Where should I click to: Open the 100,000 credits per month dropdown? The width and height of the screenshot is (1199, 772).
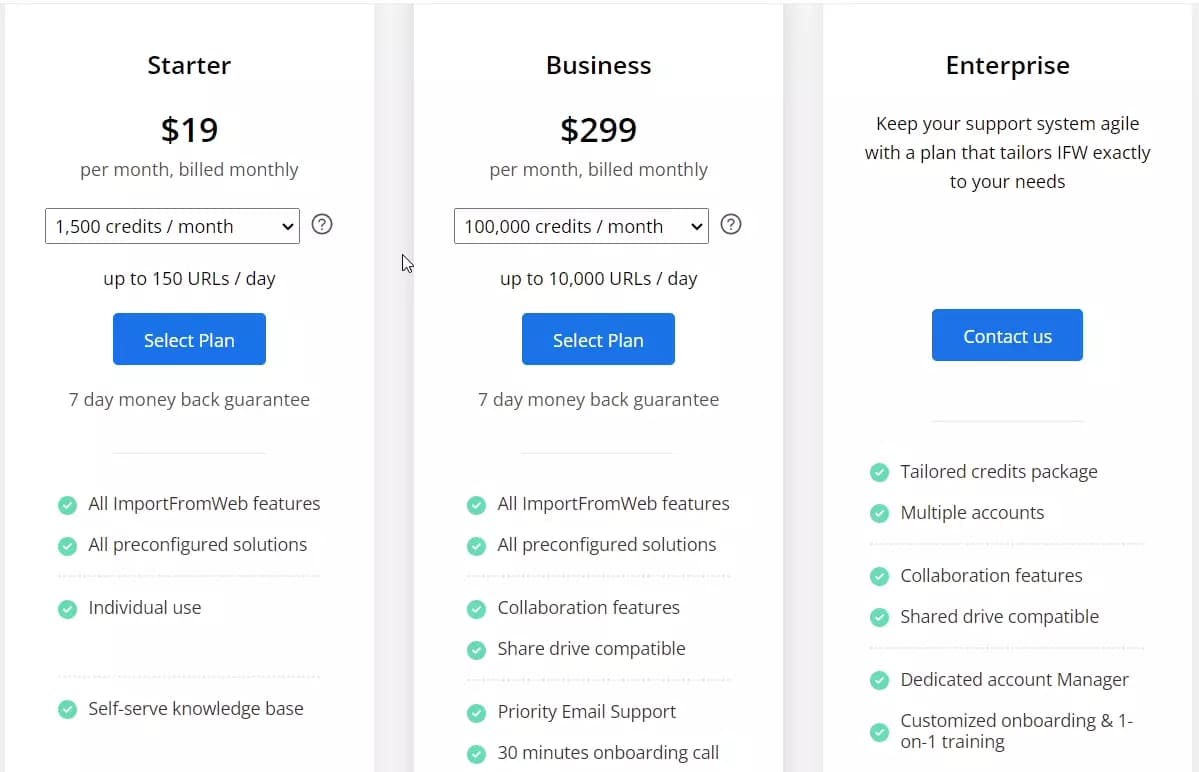click(580, 226)
